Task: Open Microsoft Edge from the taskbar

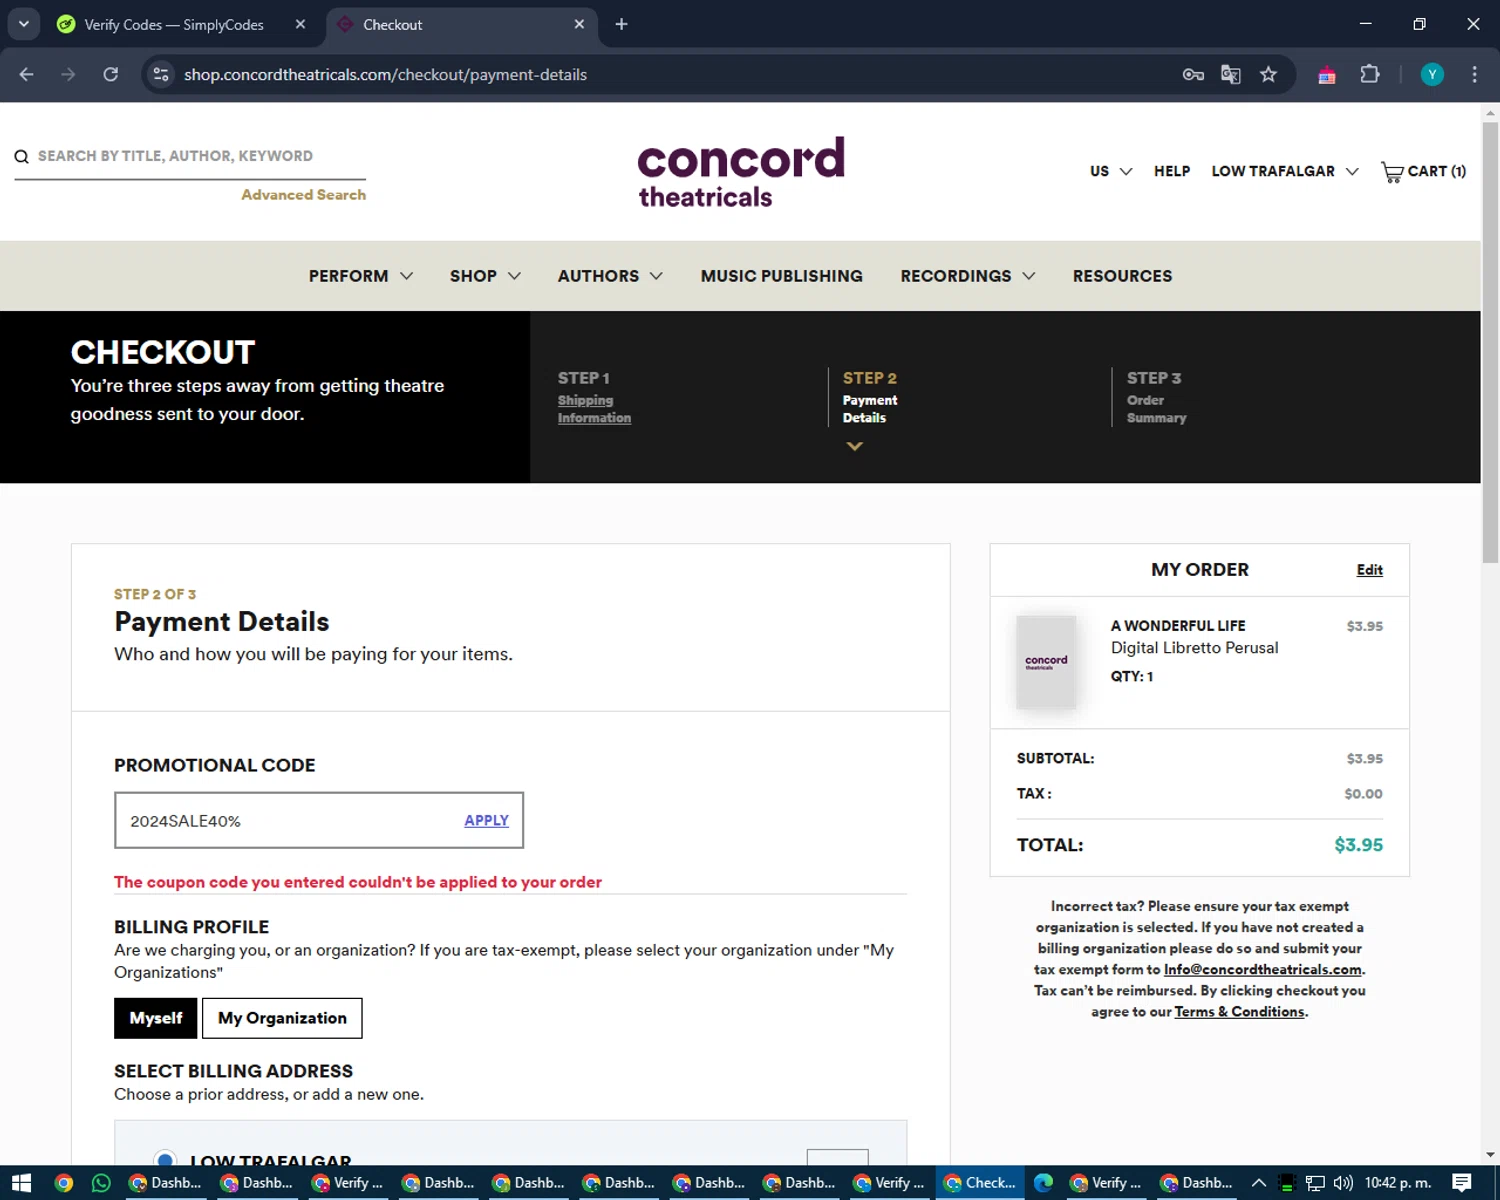Action: click(1043, 1183)
